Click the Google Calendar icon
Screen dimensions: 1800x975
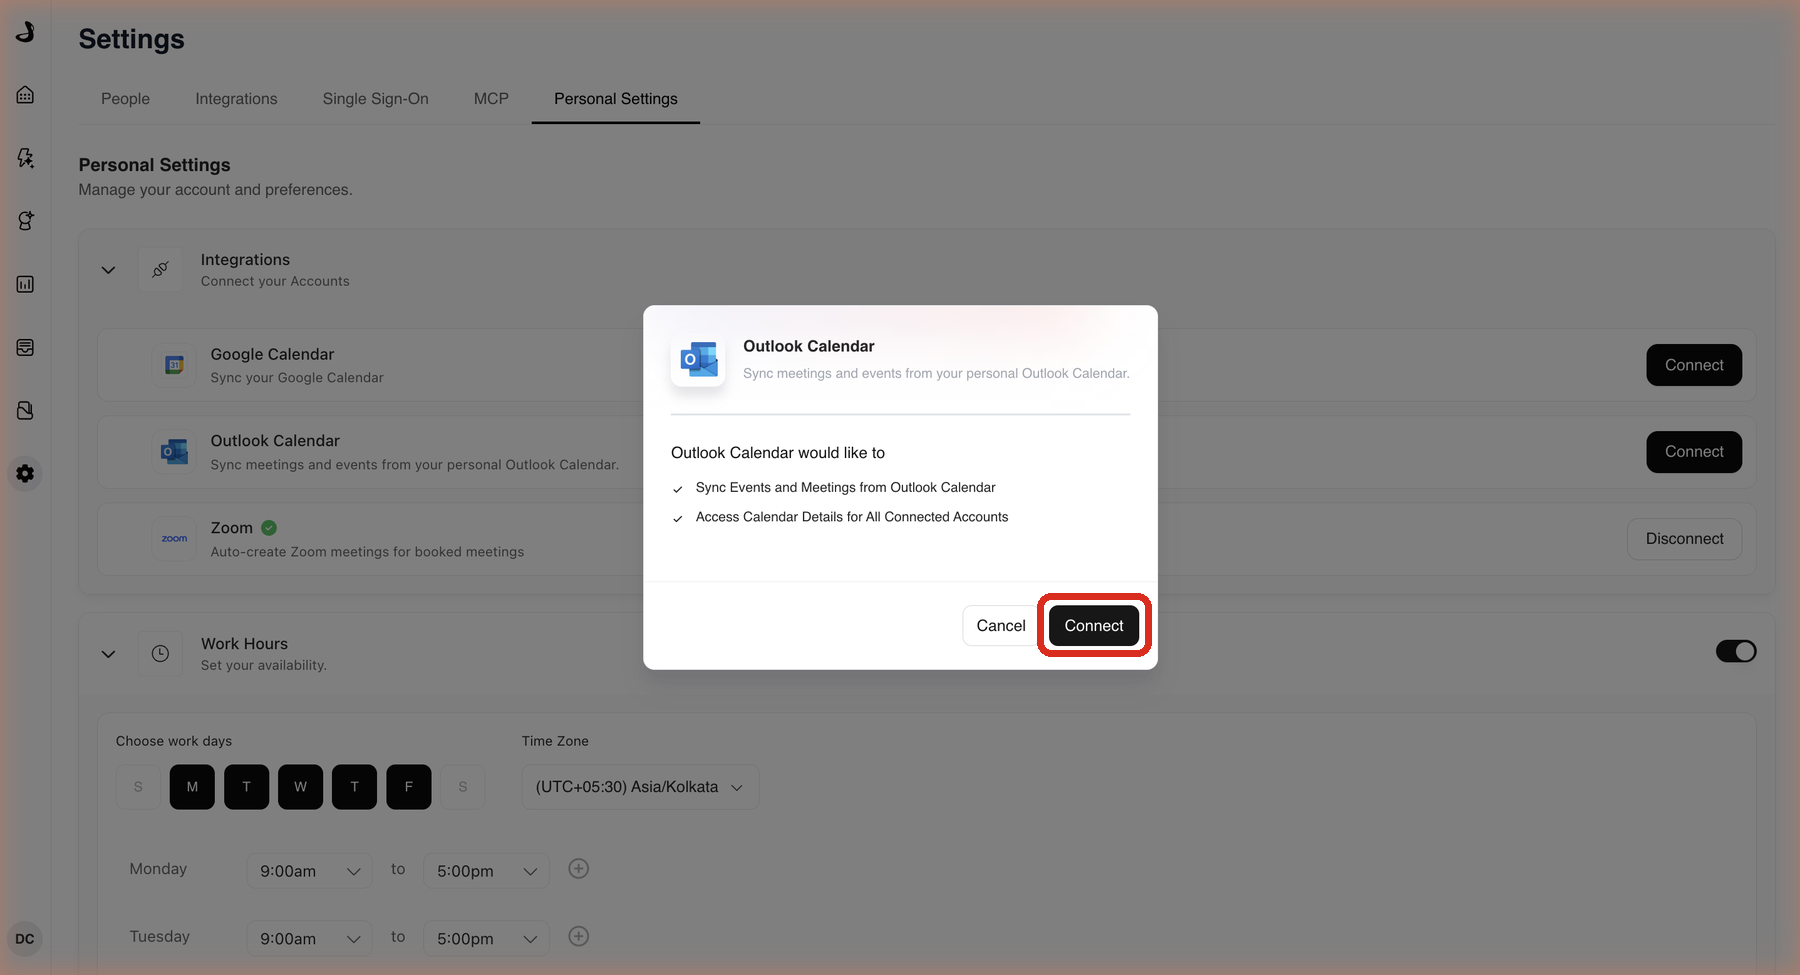coord(174,365)
